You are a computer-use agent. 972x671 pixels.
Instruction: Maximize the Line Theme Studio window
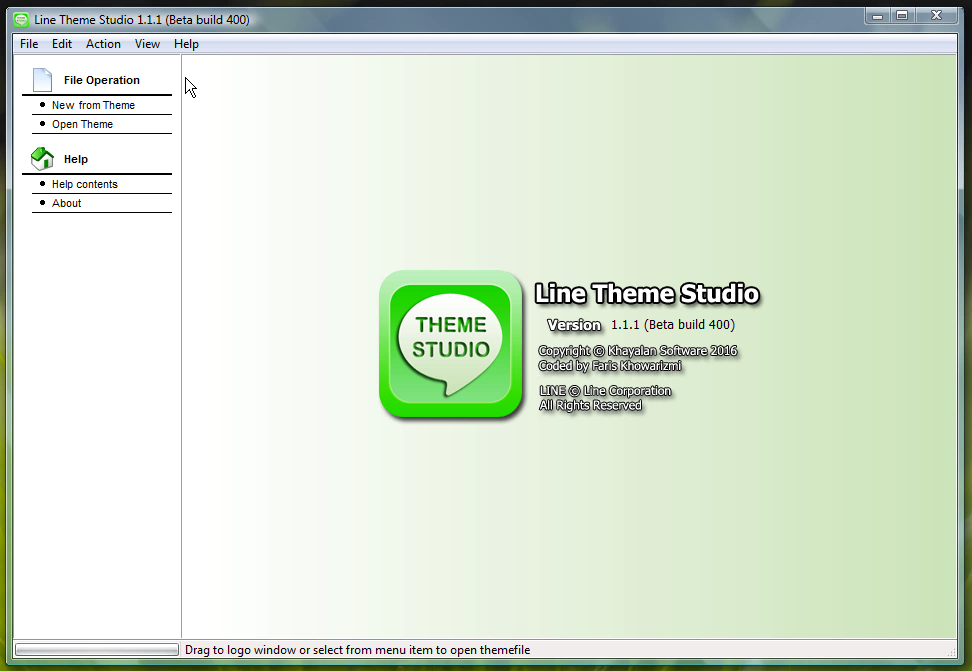pyautogui.click(x=902, y=16)
